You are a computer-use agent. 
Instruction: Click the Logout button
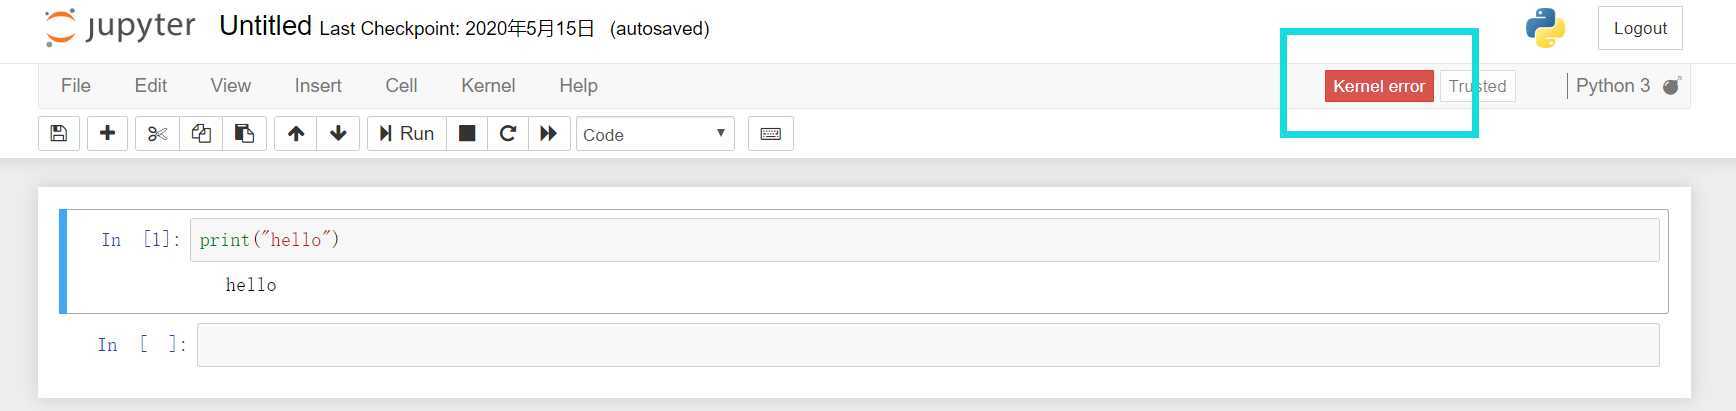pos(1640,28)
